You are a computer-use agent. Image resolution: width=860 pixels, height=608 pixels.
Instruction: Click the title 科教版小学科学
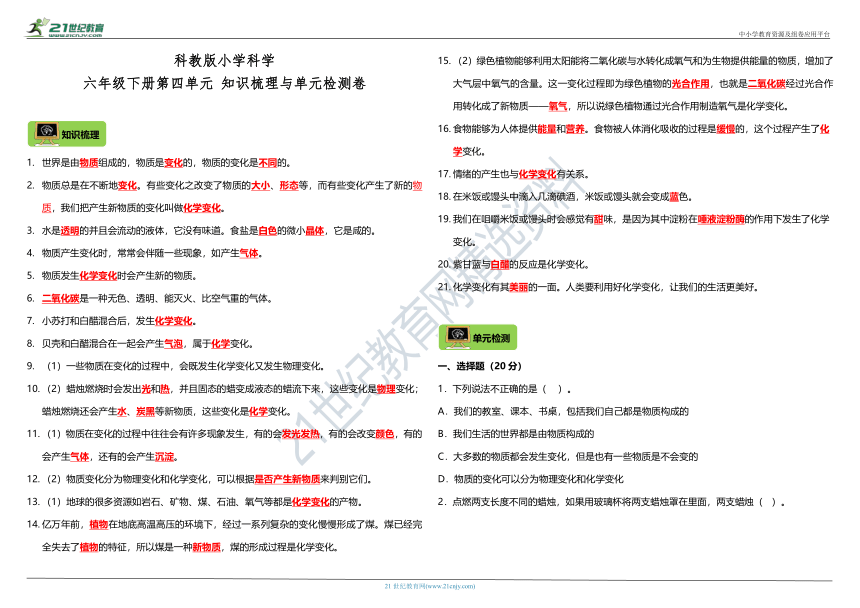224,60
